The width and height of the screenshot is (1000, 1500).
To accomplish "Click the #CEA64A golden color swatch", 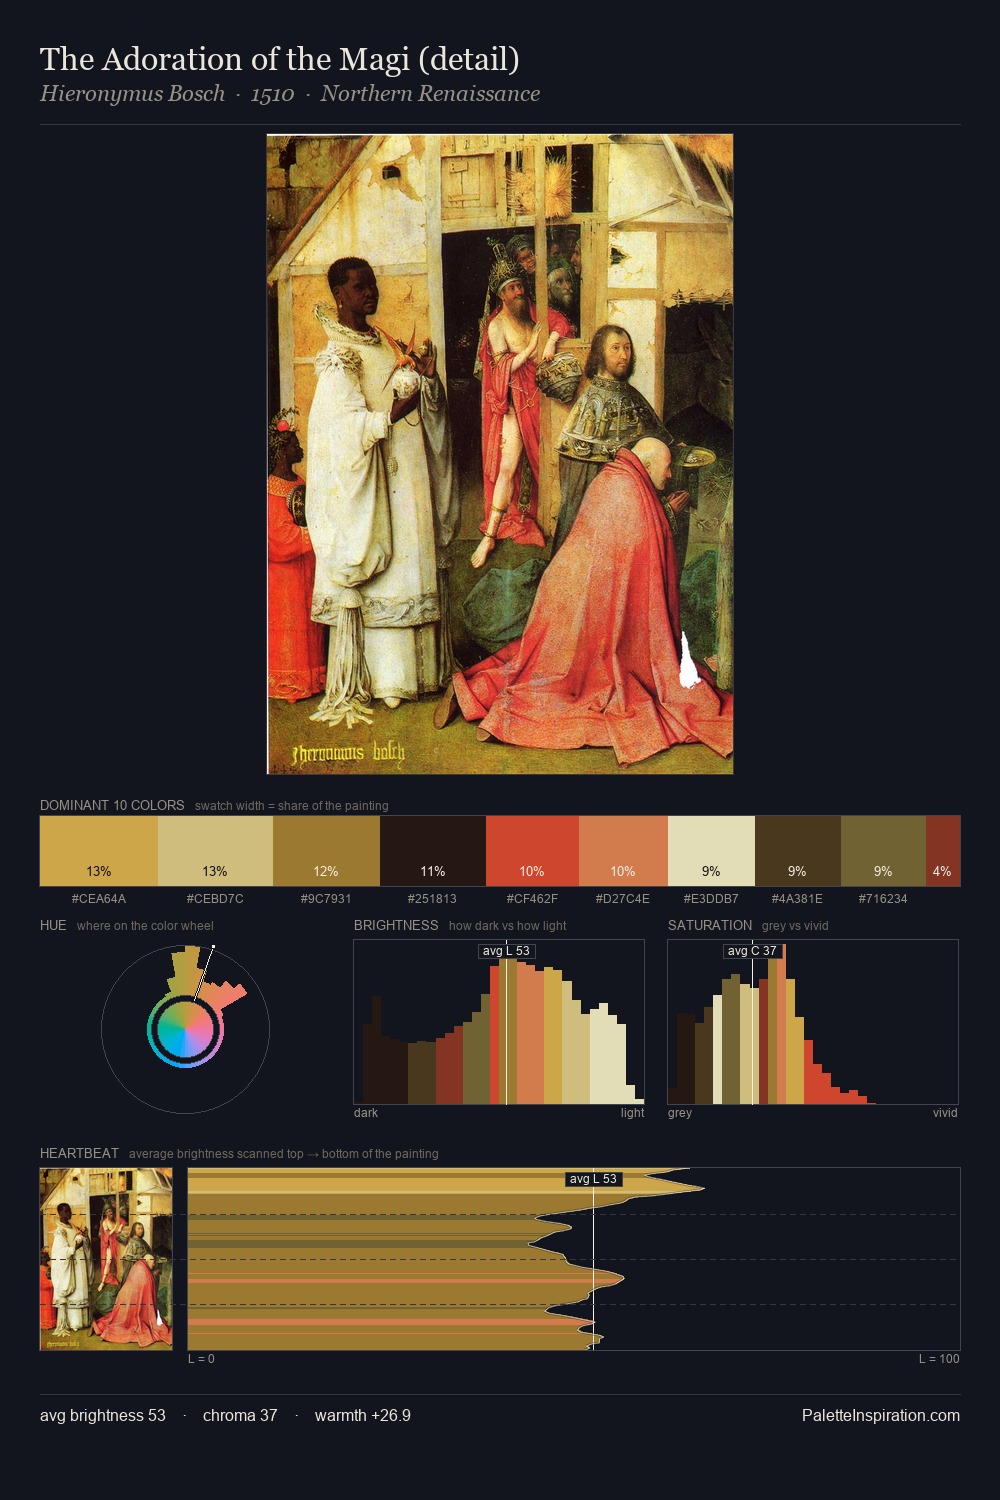I will (99, 851).
